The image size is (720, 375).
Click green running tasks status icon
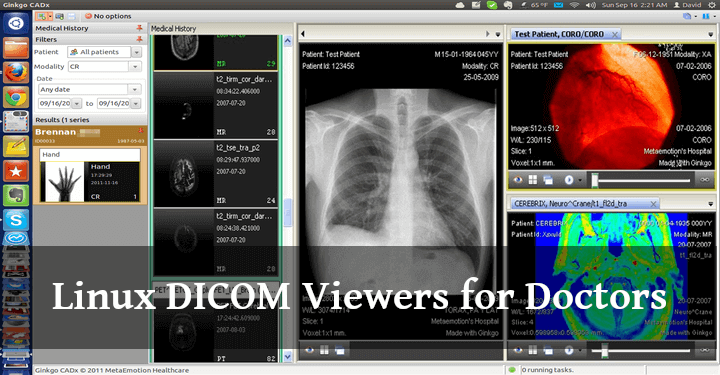[512, 370]
